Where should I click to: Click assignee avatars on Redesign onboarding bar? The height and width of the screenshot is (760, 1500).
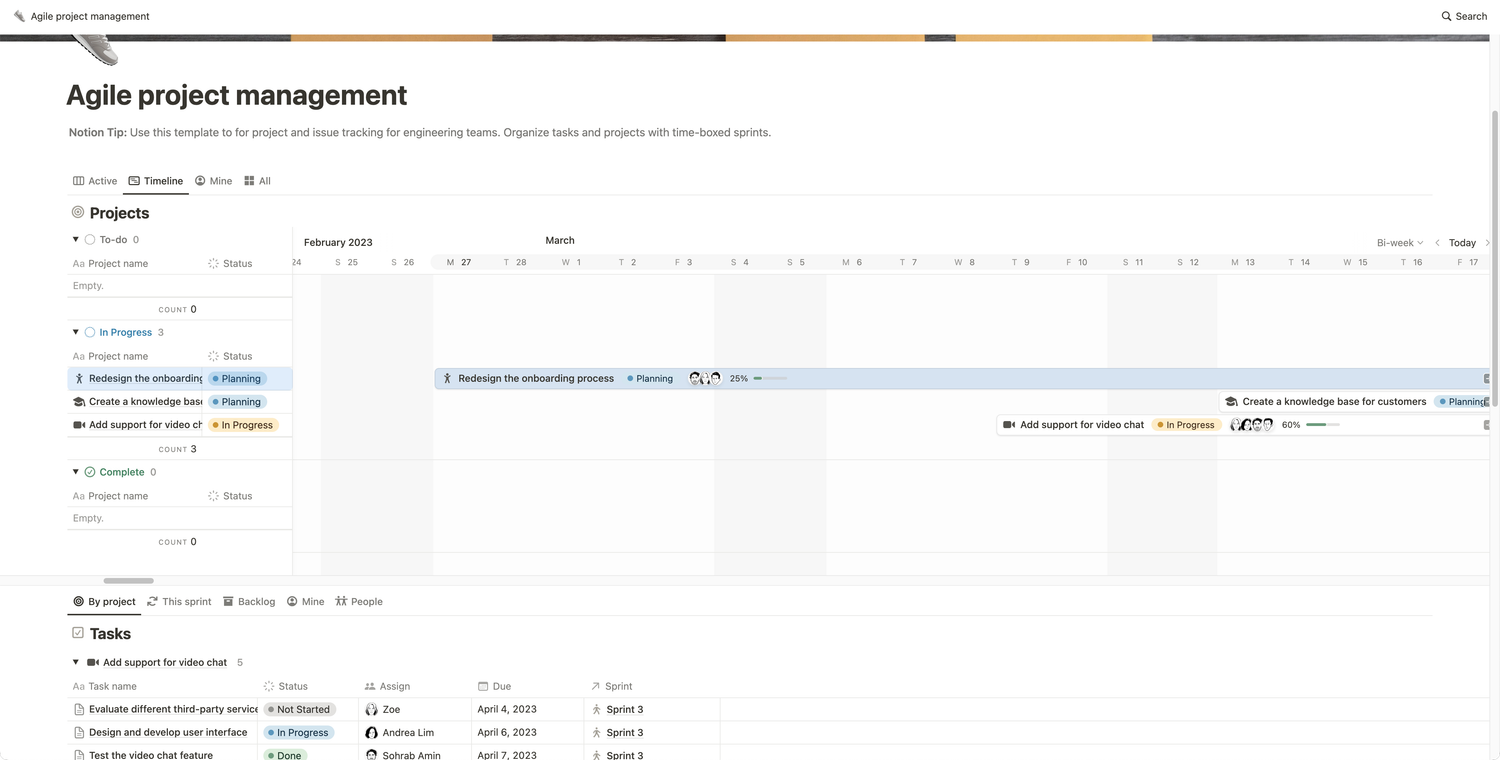705,379
